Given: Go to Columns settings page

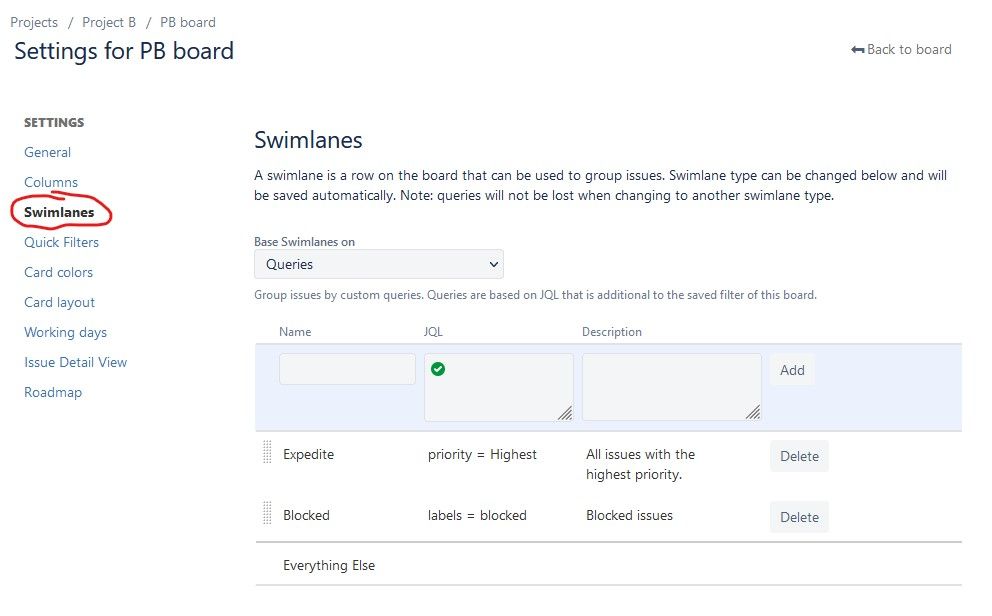Looking at the screenshot, I should click(51, 182).
